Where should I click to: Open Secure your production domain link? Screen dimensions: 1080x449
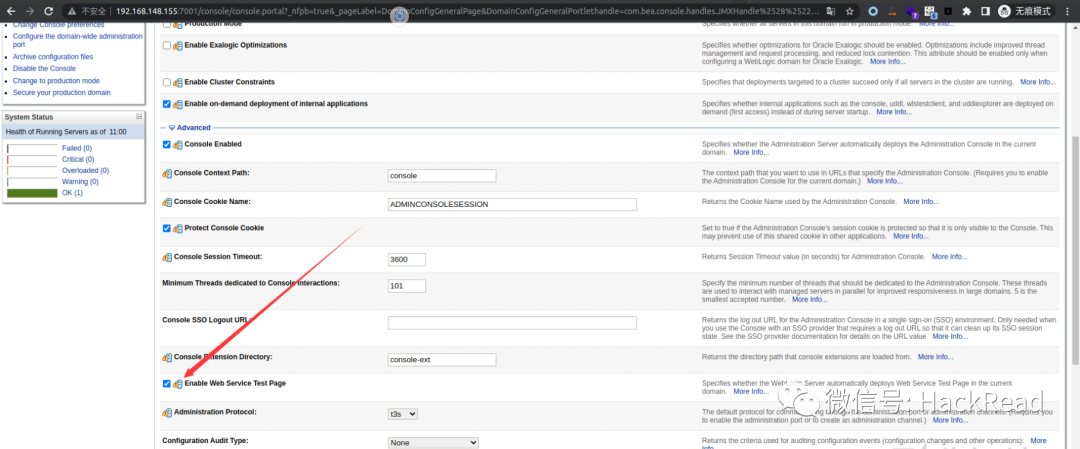61,92
